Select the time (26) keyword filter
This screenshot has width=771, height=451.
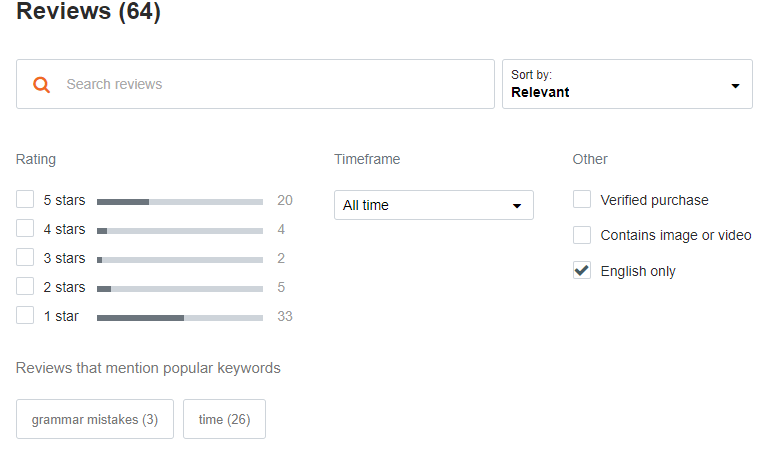224,419
